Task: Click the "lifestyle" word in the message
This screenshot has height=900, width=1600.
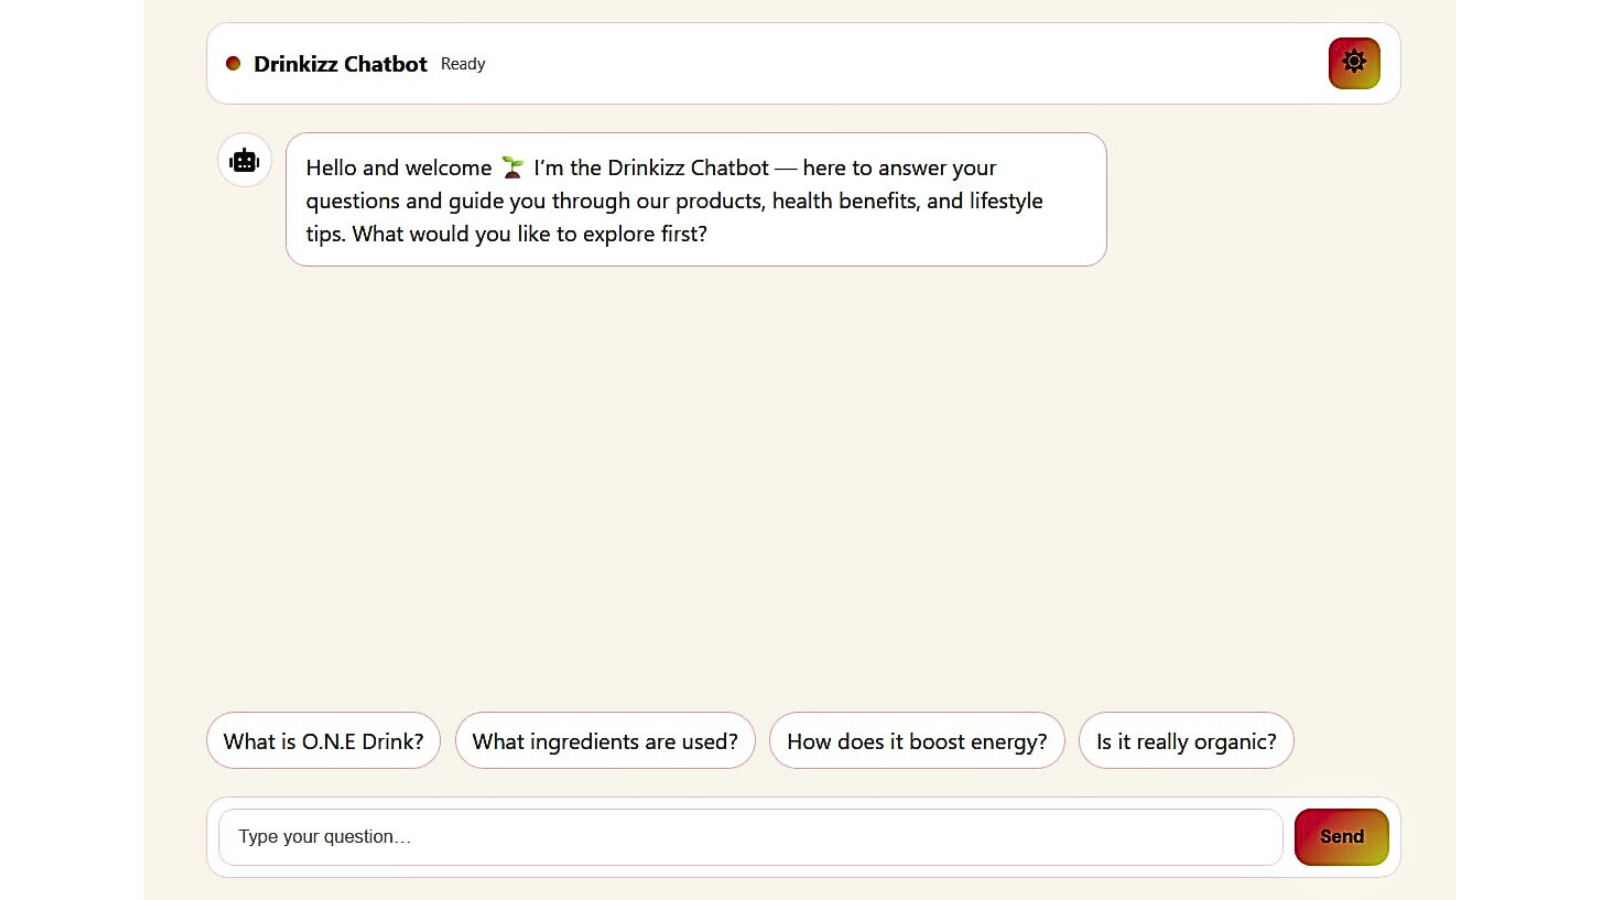Action: click(1005, 201)
